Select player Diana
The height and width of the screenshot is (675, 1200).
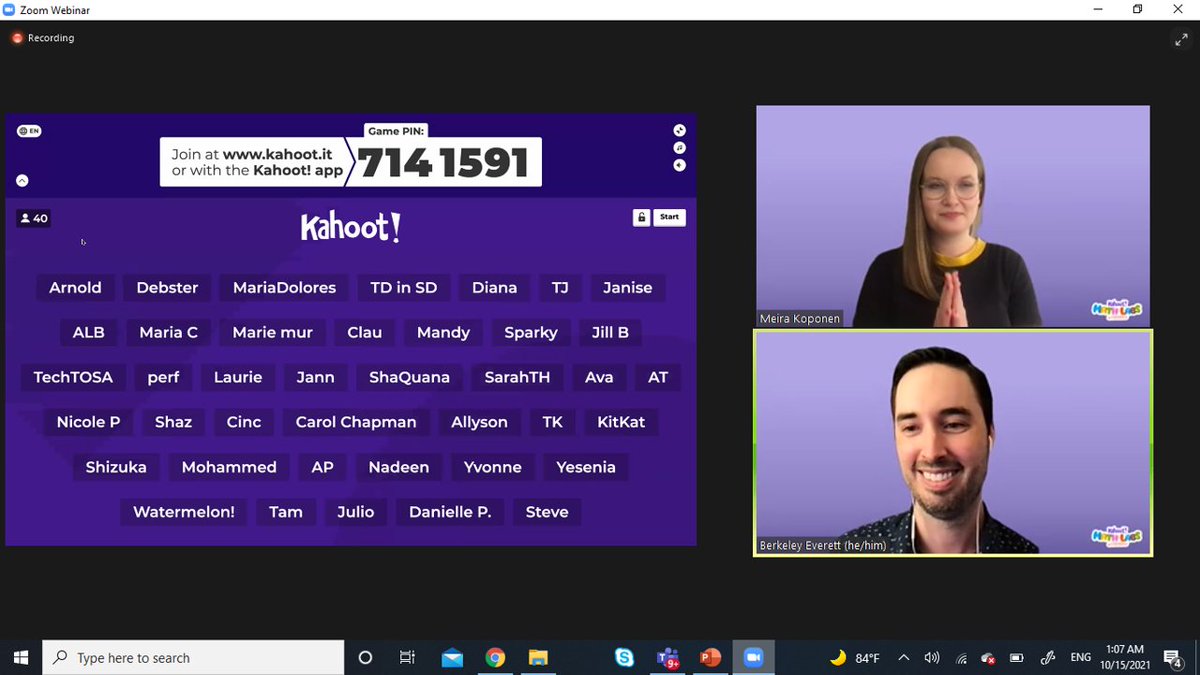point(495,288)
